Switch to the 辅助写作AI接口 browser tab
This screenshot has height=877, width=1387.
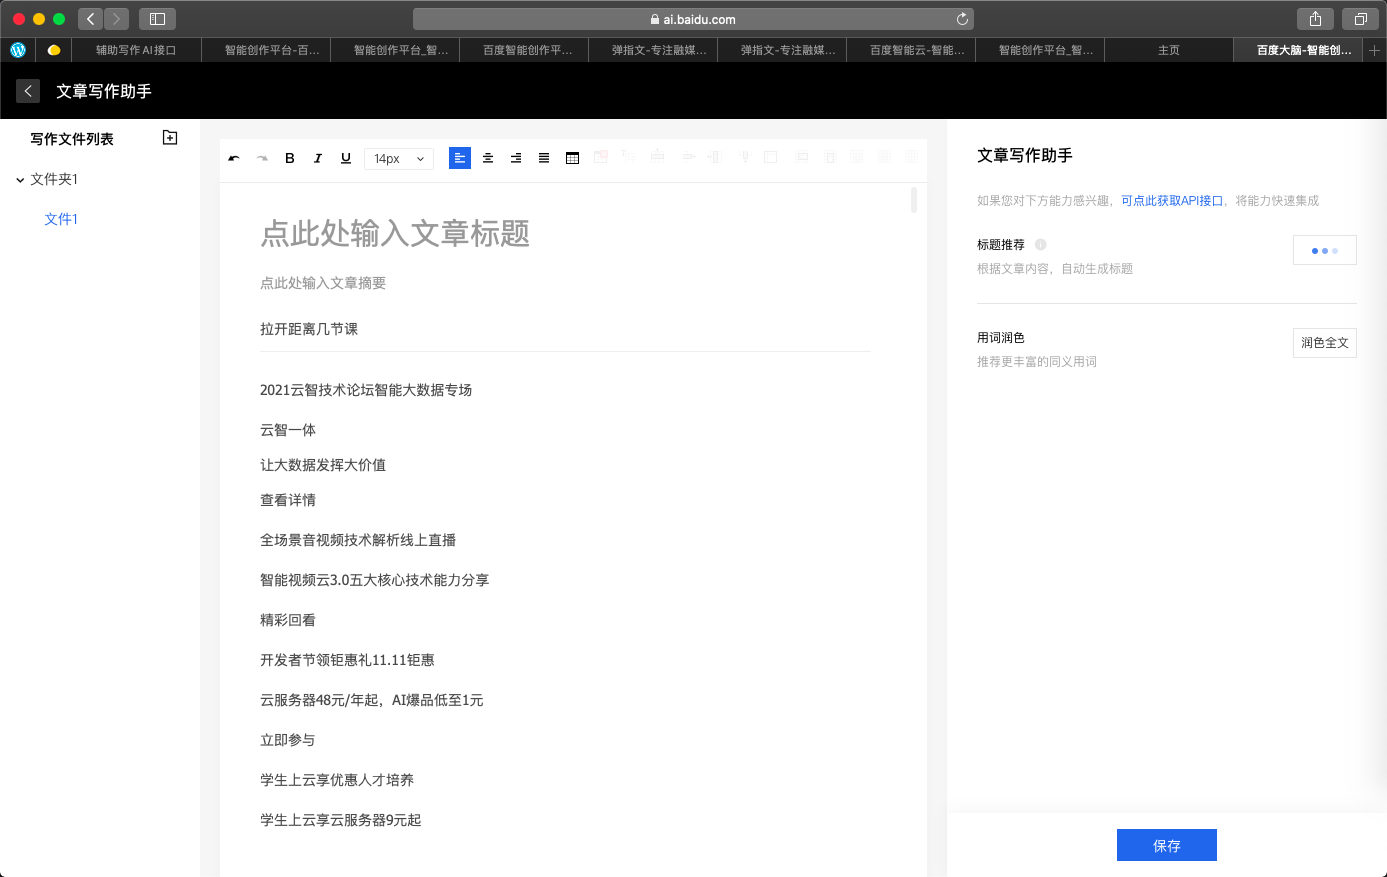point(136,50)
